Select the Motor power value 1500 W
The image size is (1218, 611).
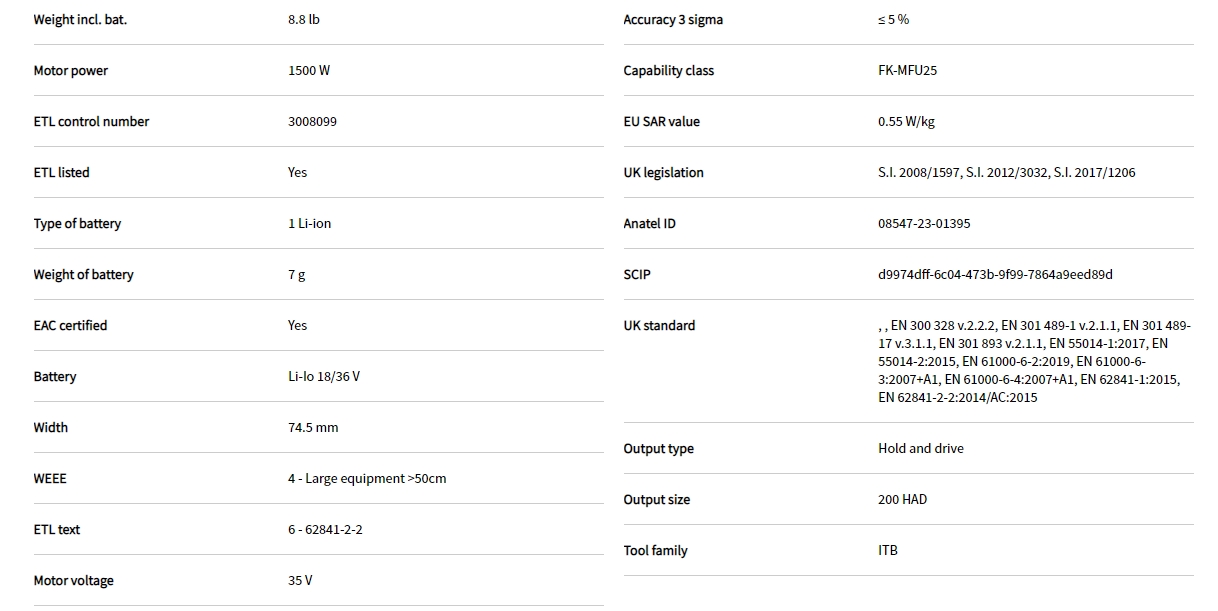click(308, 71)
